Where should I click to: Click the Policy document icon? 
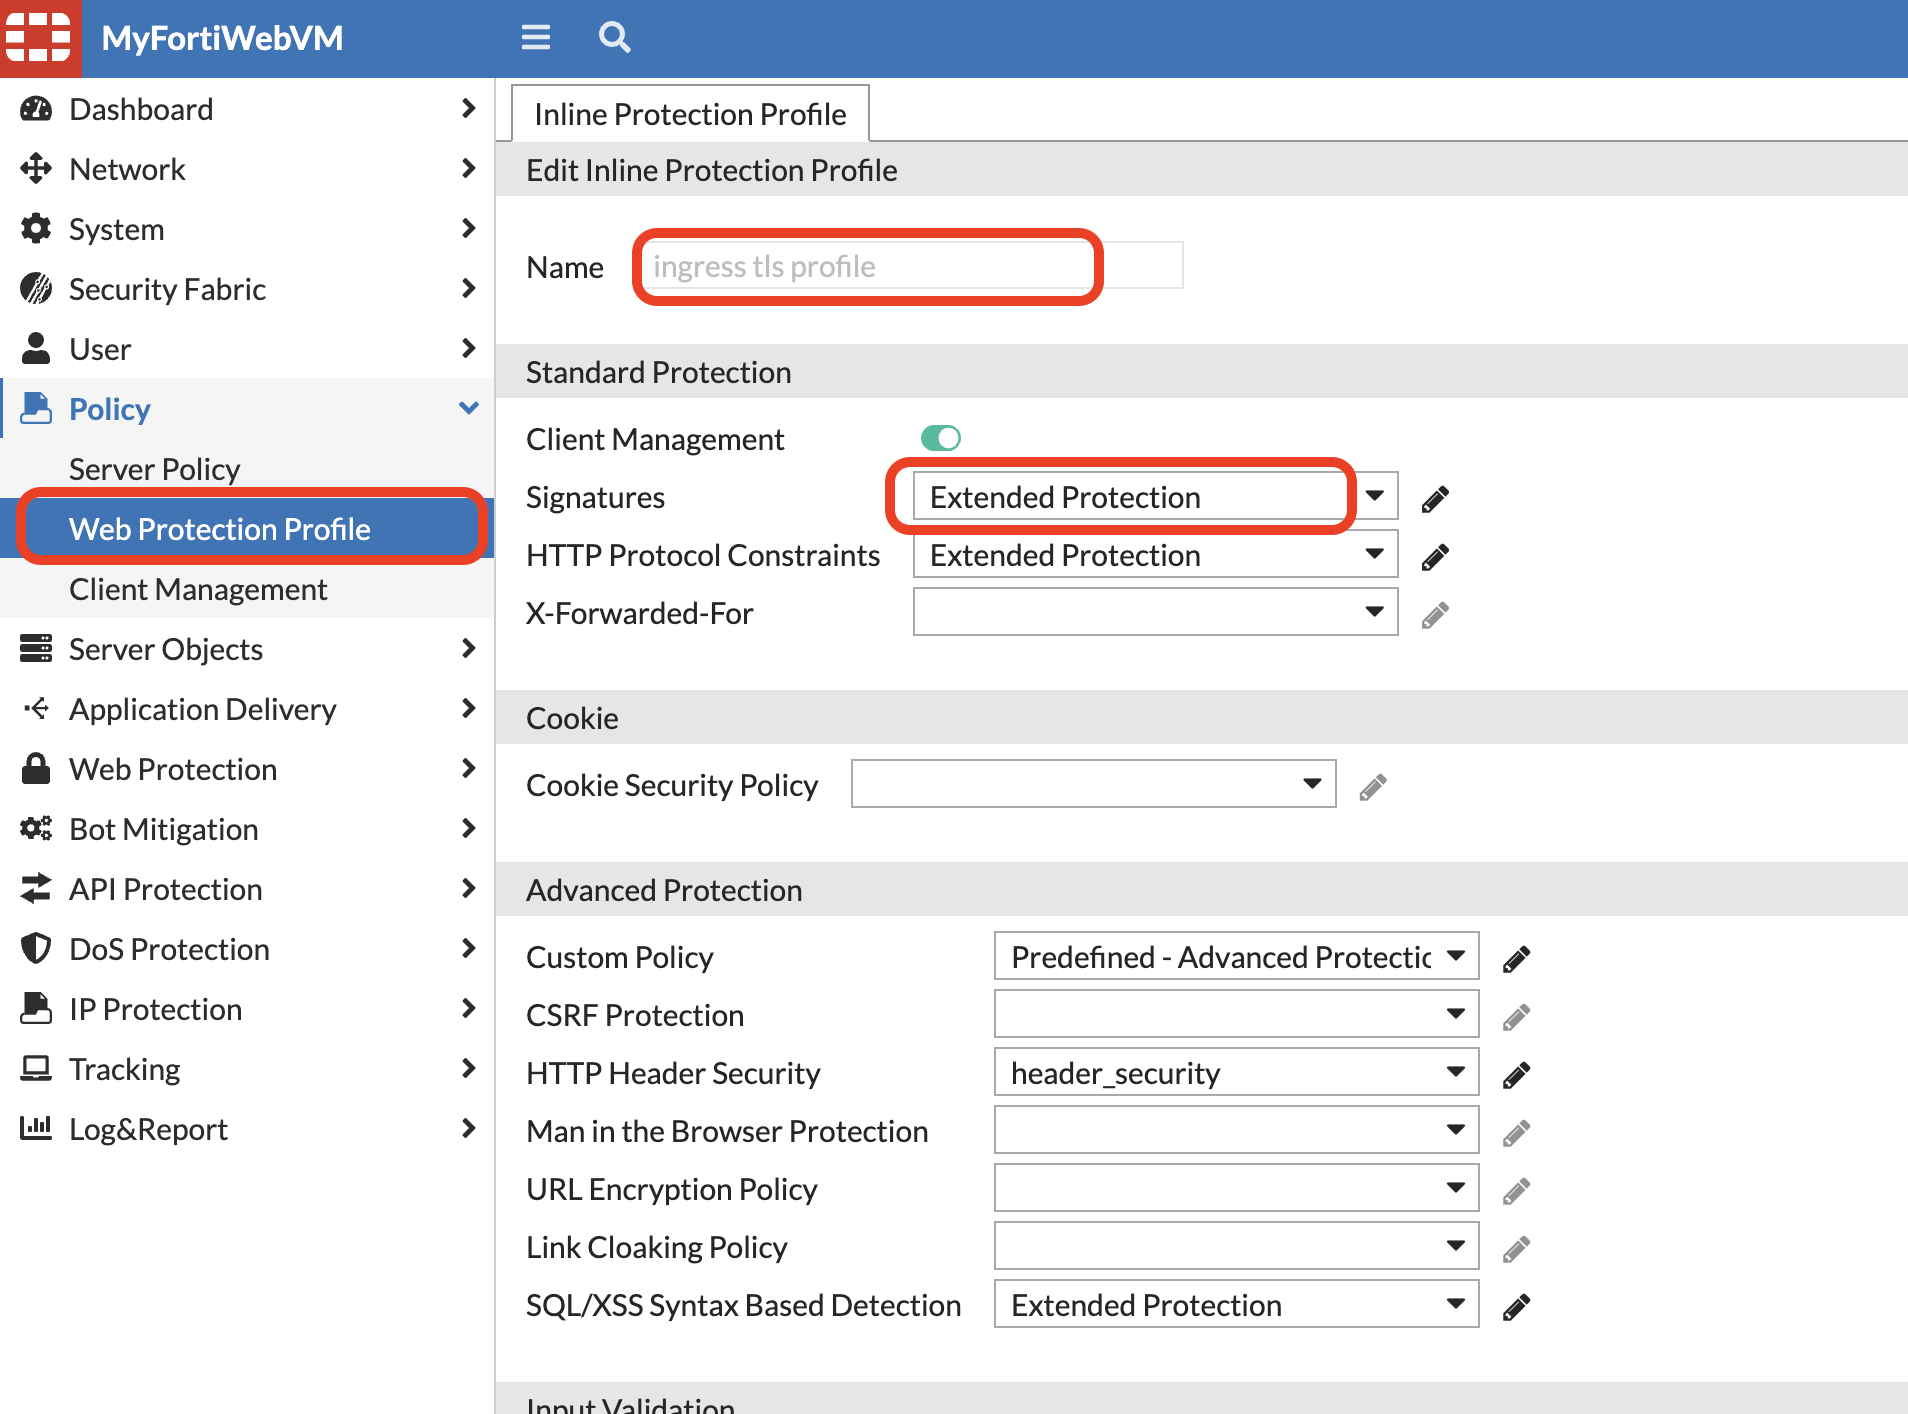(x=36, y=409)
